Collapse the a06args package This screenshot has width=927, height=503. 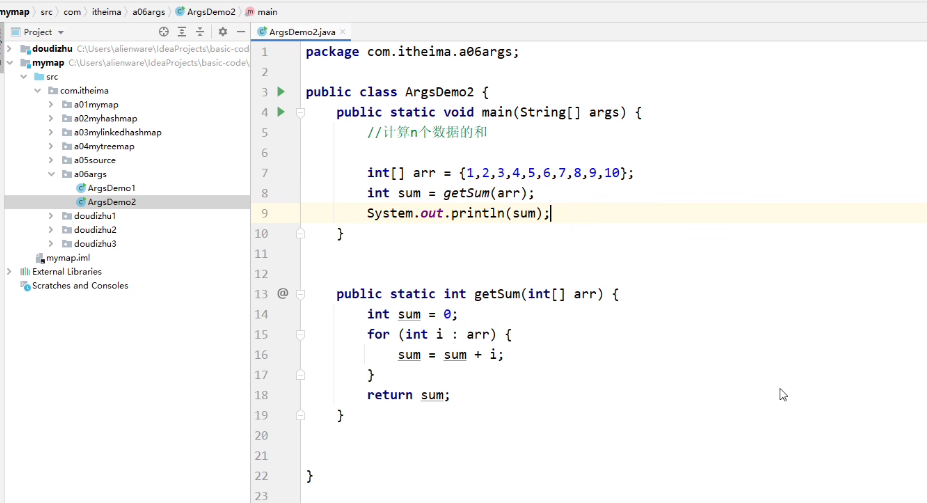point(51,174)
